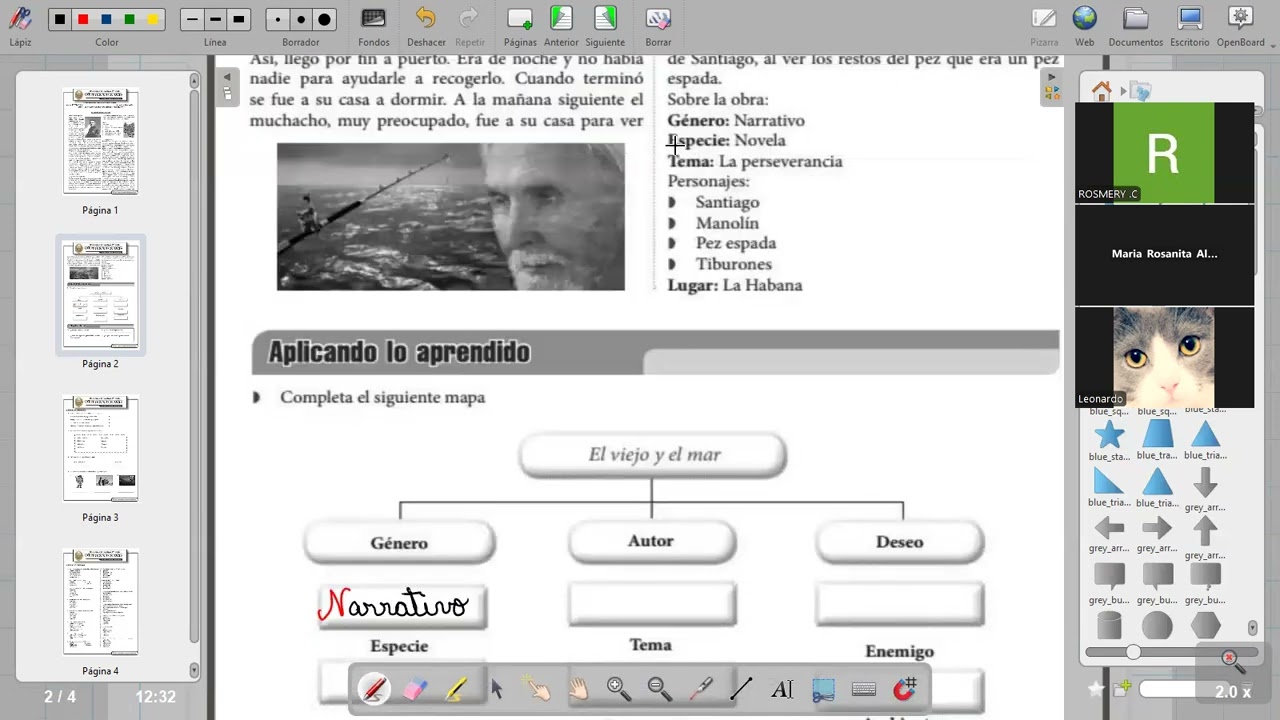Collapse the right library panel arrow
The height and width of the screenshot is (720, 1280).
(x=1052, y=86)
